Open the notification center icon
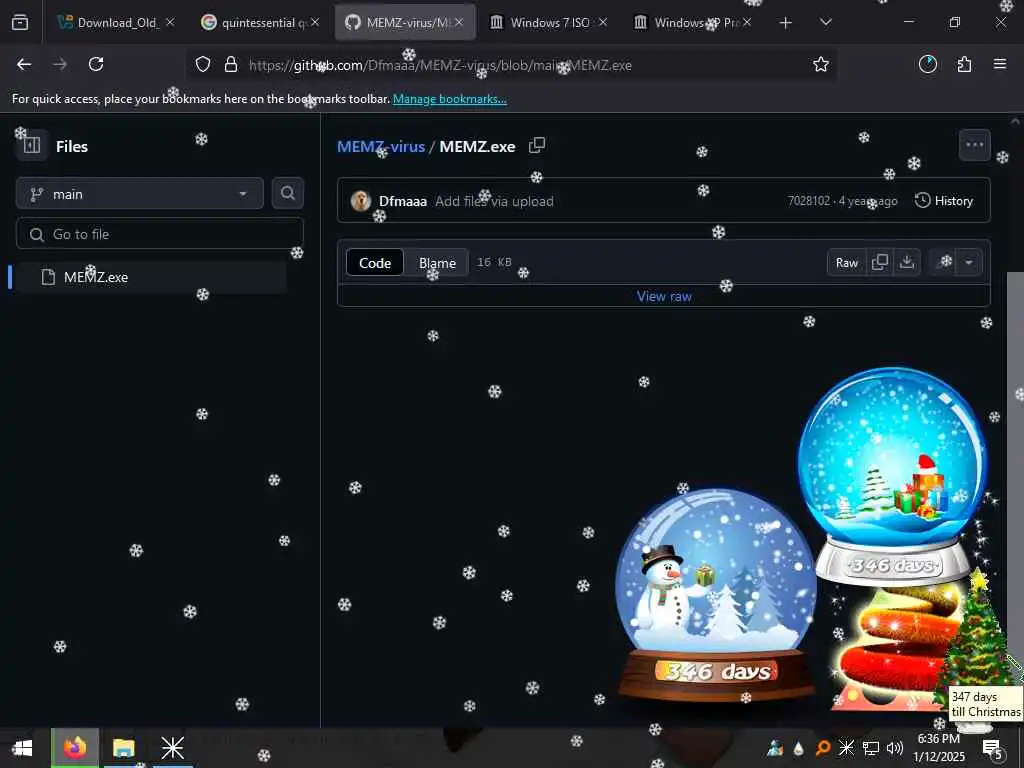 click(x=992, y=748)
